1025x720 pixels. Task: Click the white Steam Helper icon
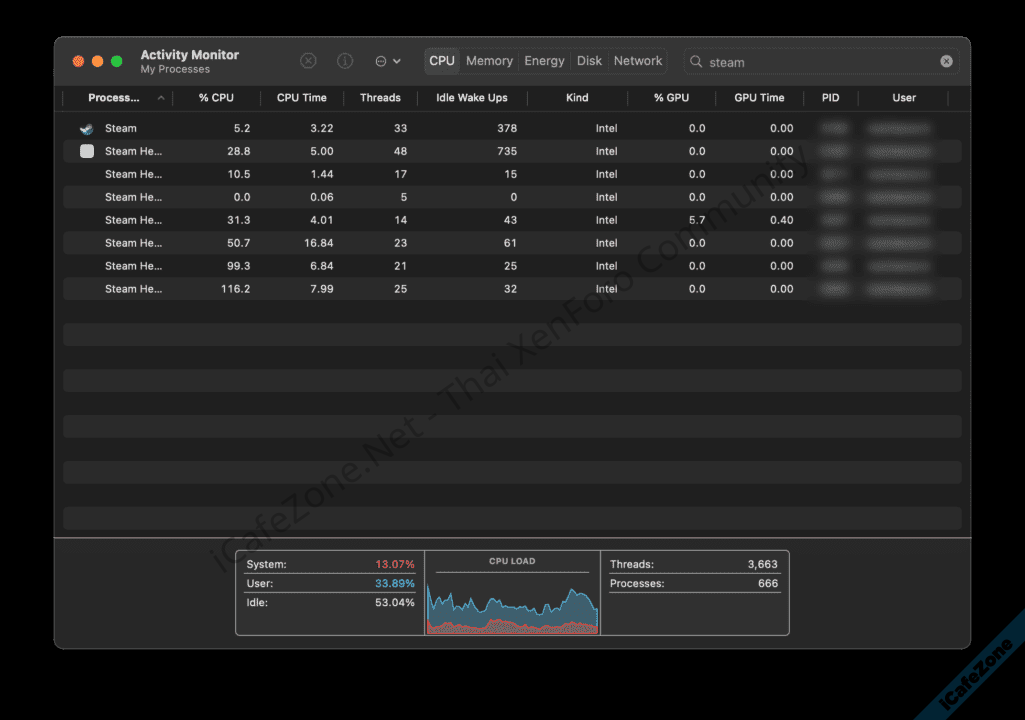pyautogui.click(x=87, y=151)
